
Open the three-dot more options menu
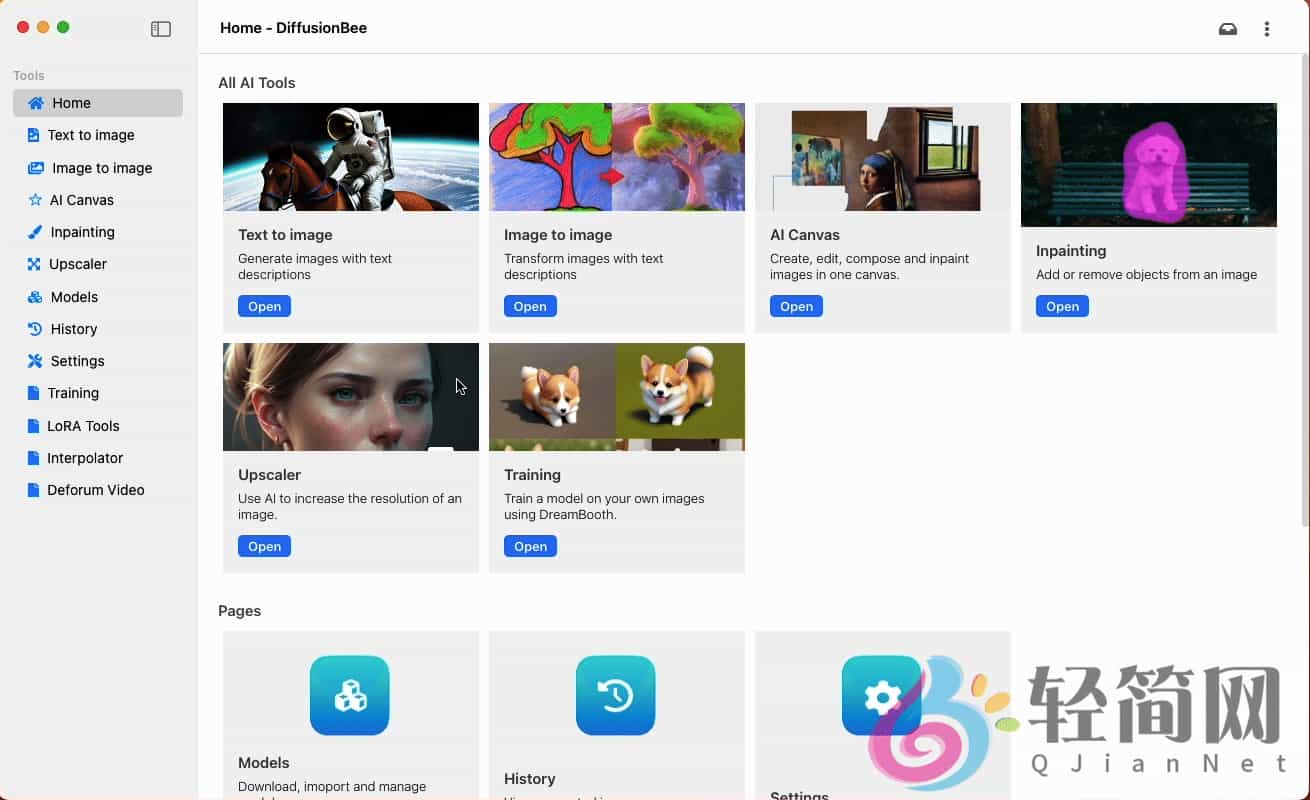(x=1267, y=29)
